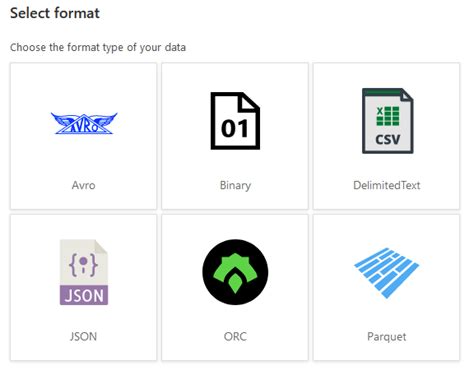Select blank area of JSON tile
The height and width of the screenshot is (375, 474).
[x=84, y=318]
